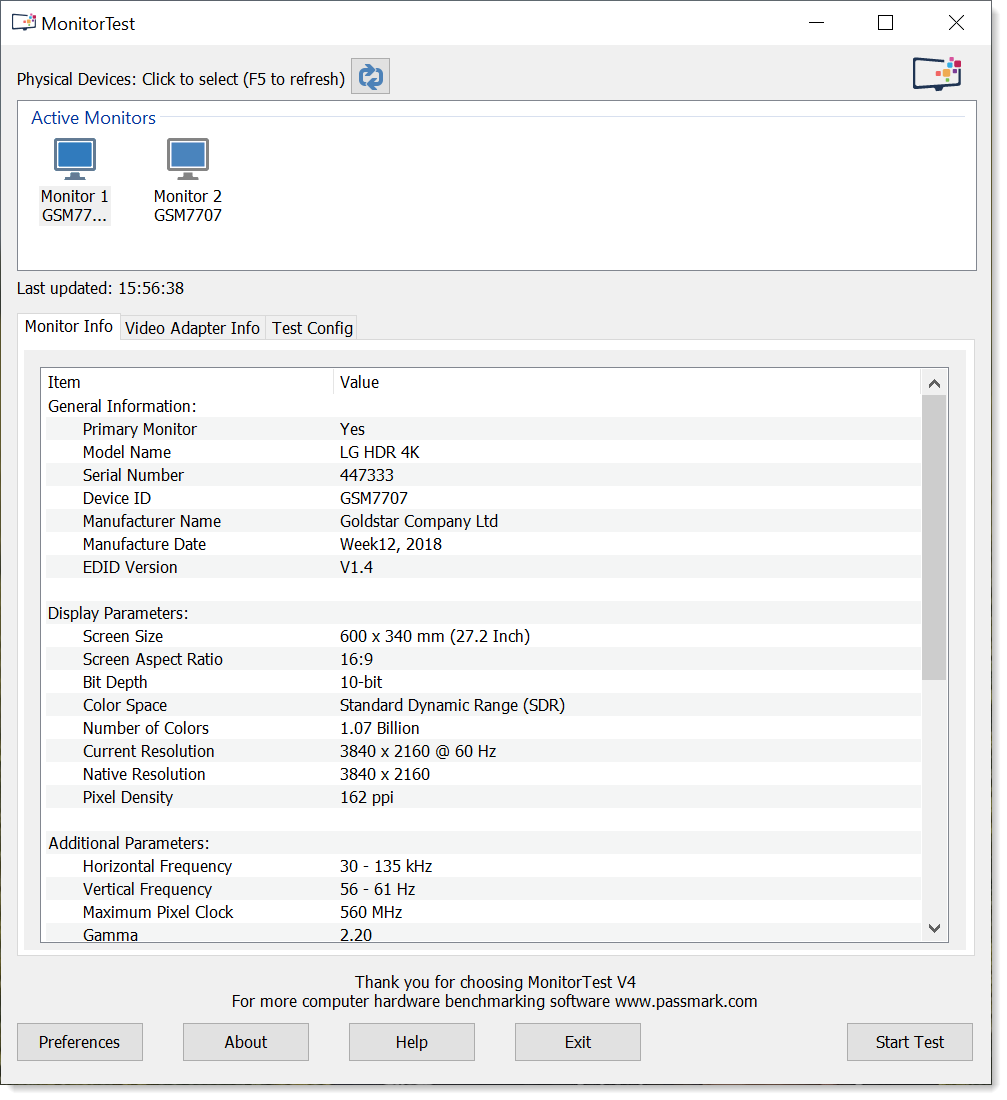Click the scrollbar up arrow

click(934, 382)
